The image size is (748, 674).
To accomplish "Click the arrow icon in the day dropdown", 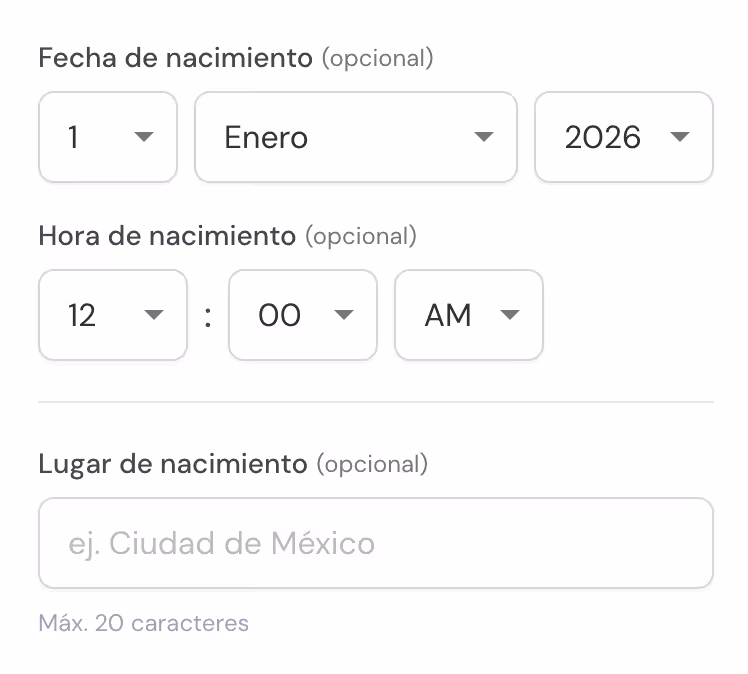I will tap(144, 137).
